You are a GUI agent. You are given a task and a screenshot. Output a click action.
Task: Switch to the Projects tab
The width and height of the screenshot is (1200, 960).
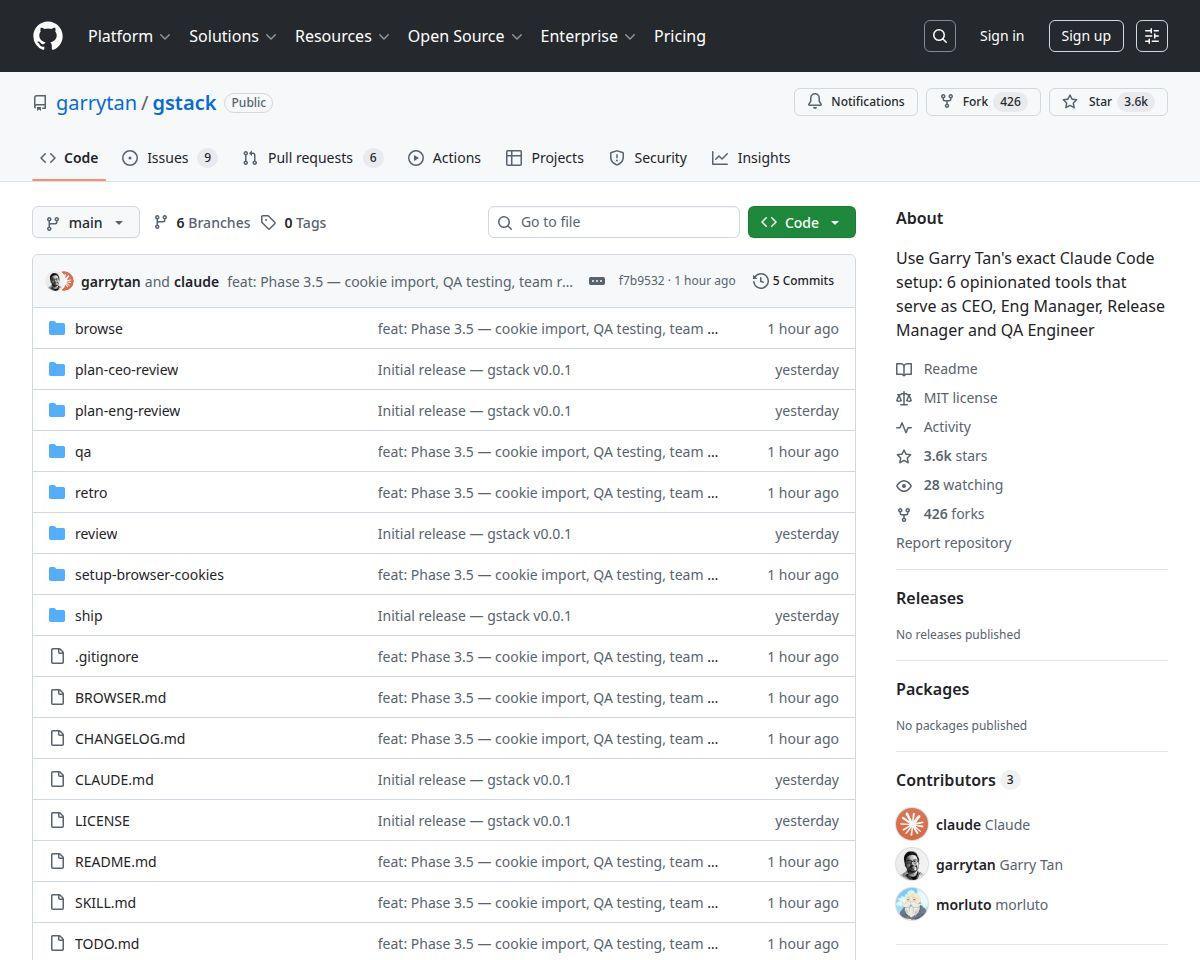point(545,158)
